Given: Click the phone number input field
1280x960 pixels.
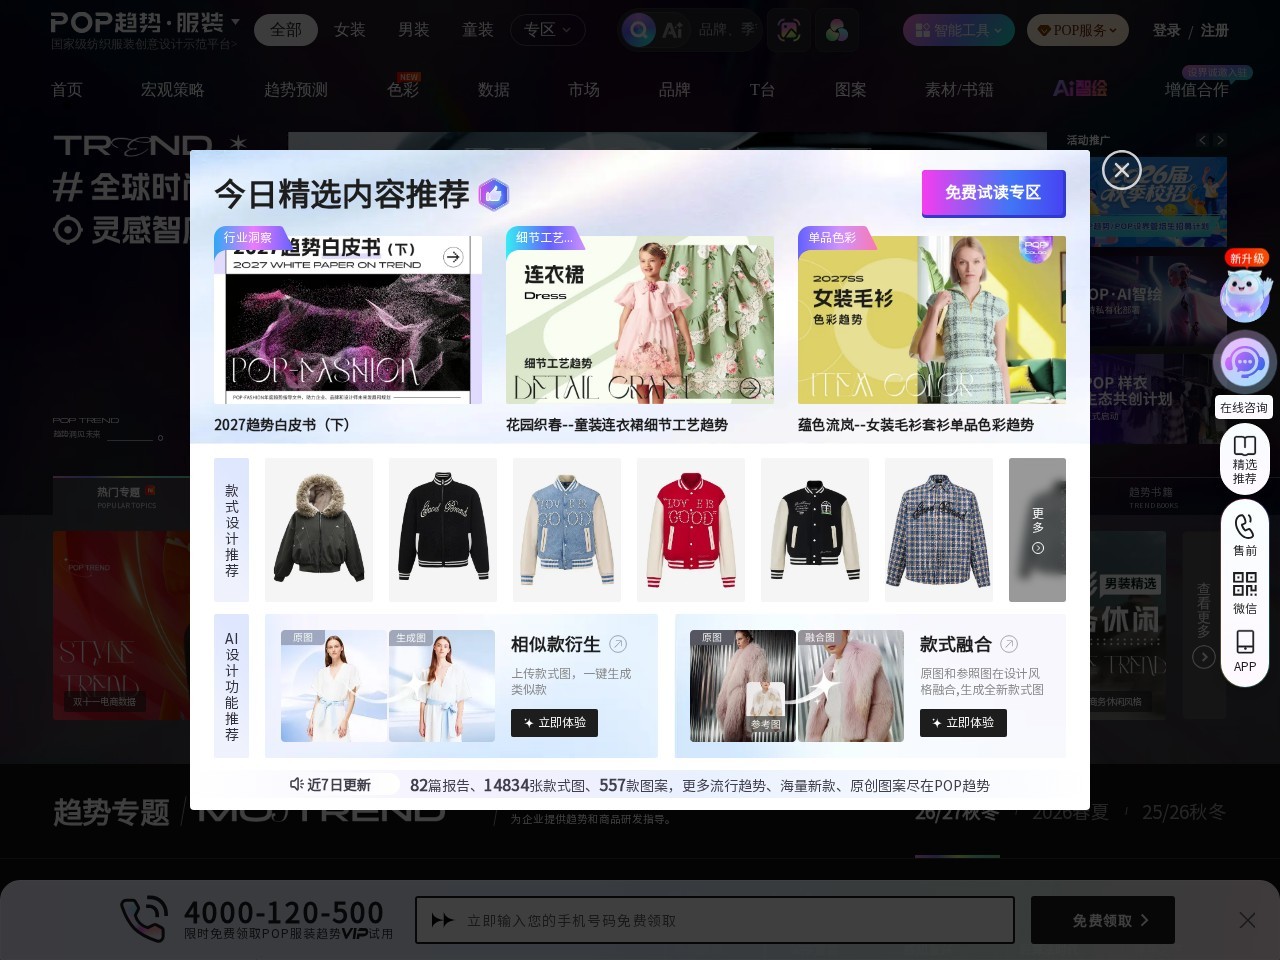Looking at the screenshot, I should 715,920.
